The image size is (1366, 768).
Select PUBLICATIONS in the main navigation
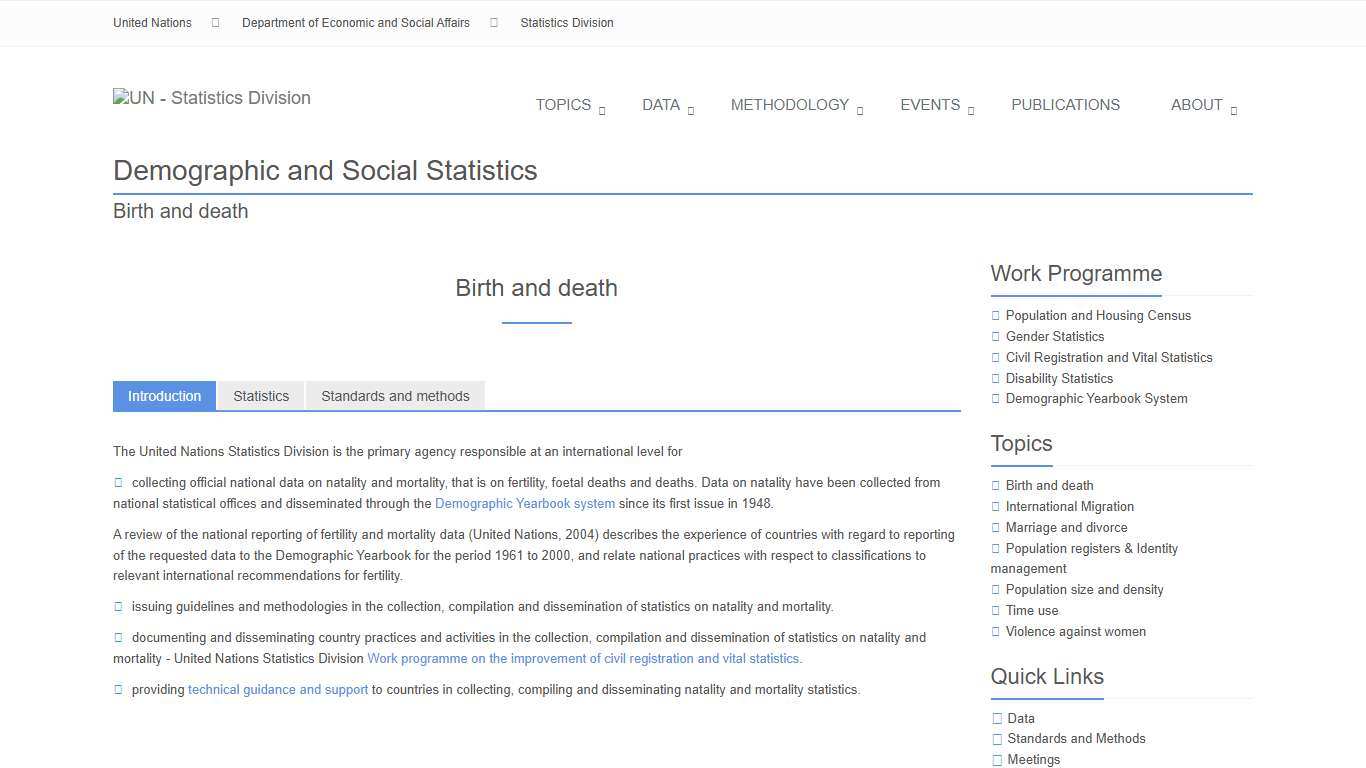click(x=1066, y=105)
